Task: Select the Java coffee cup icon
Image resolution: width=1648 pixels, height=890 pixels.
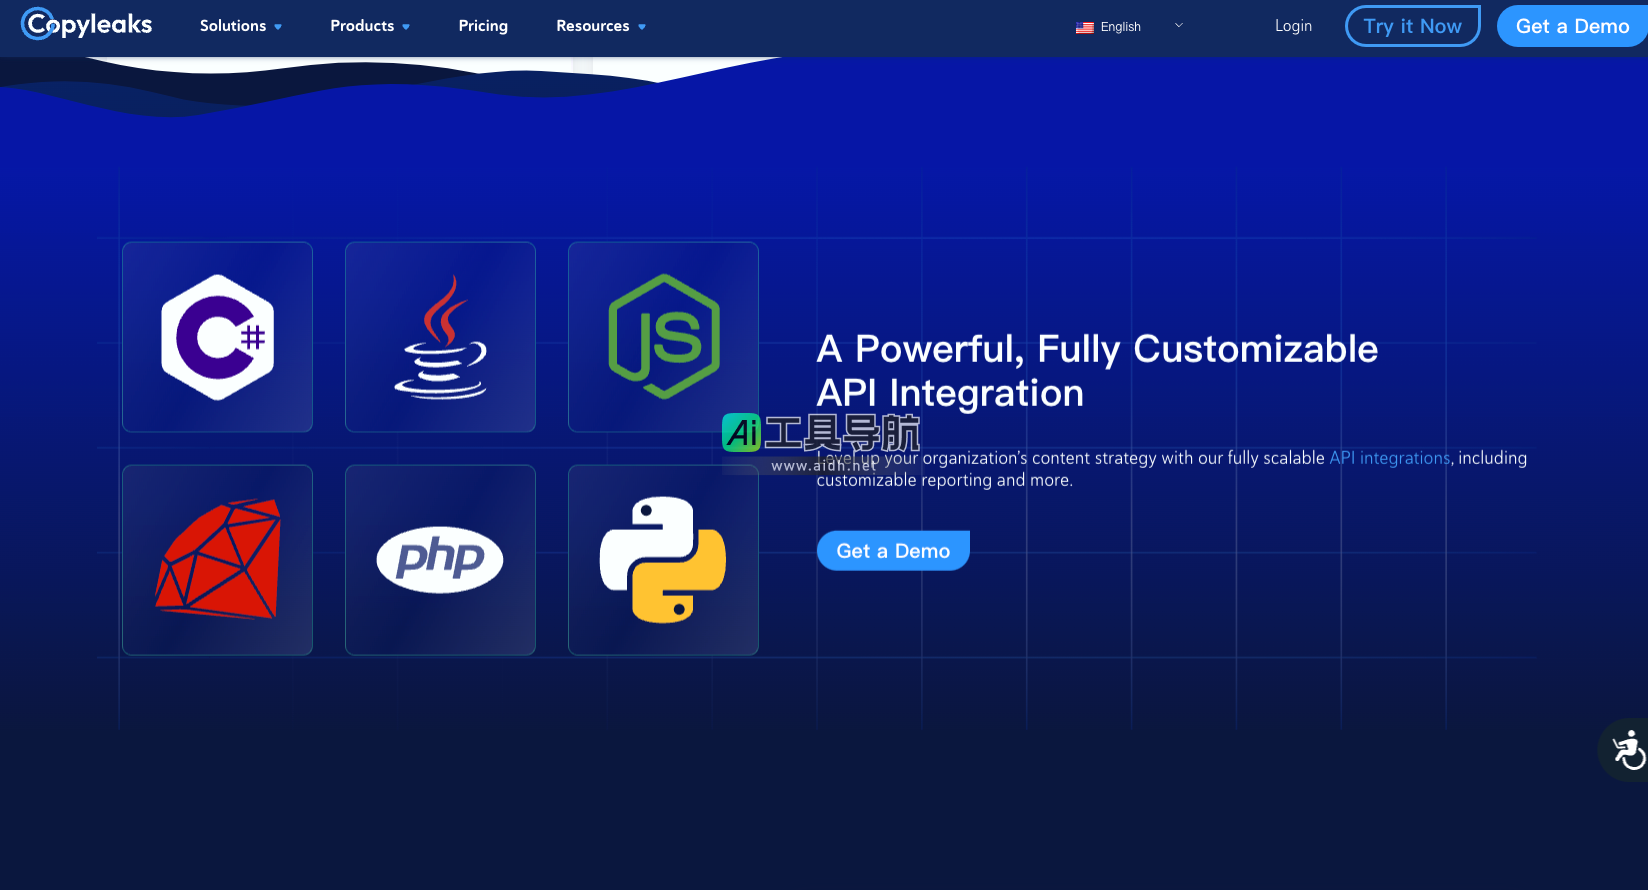Action: tap(440, 337)
